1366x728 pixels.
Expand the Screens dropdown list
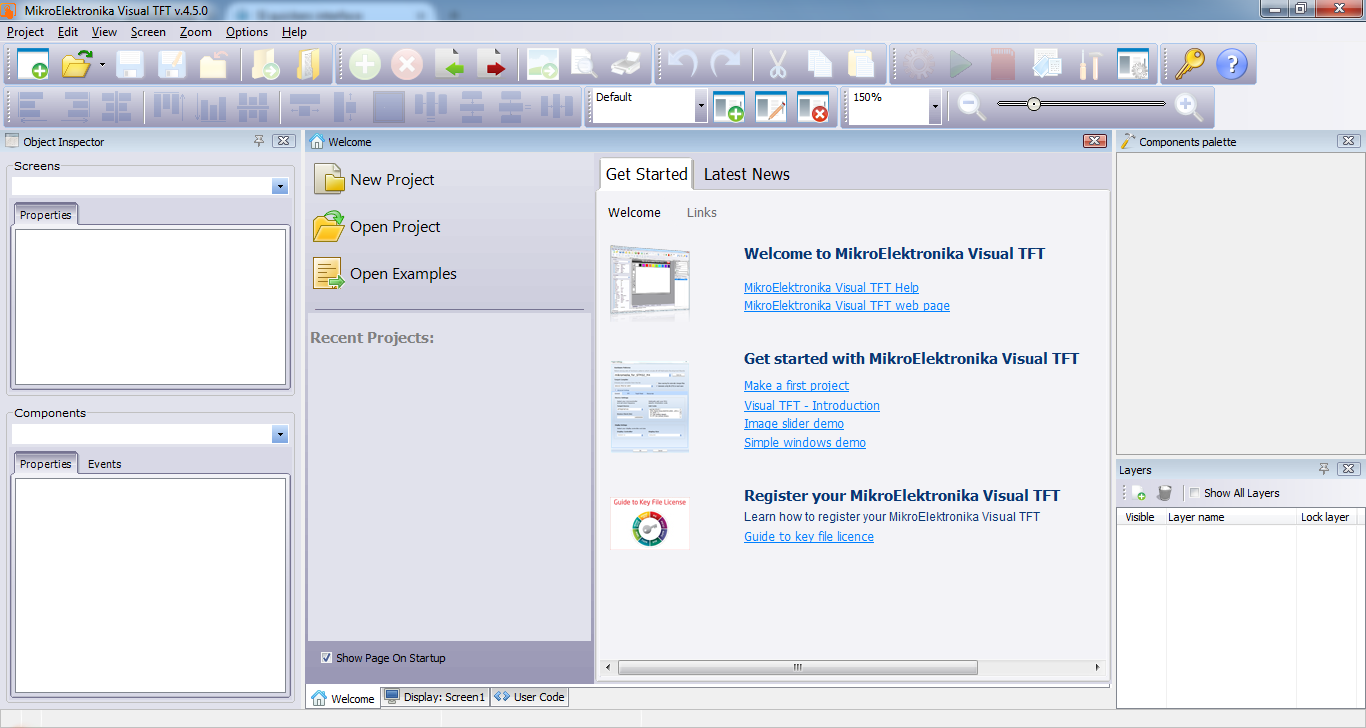280,187
